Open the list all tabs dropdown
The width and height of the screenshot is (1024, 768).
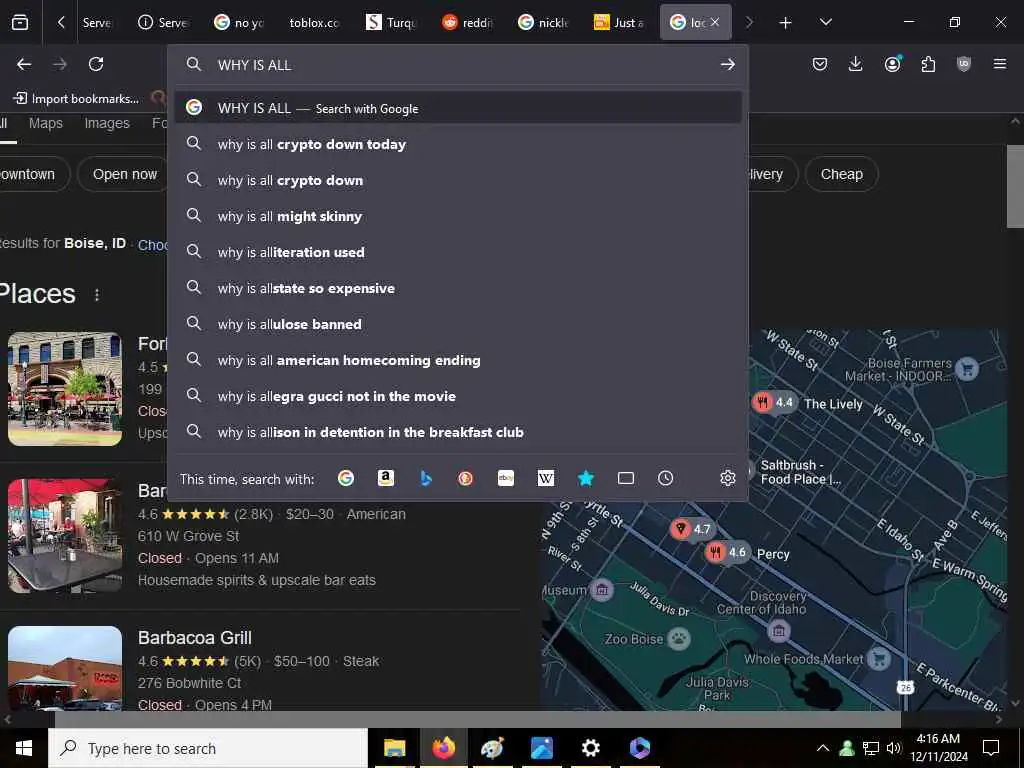[825, 23]
